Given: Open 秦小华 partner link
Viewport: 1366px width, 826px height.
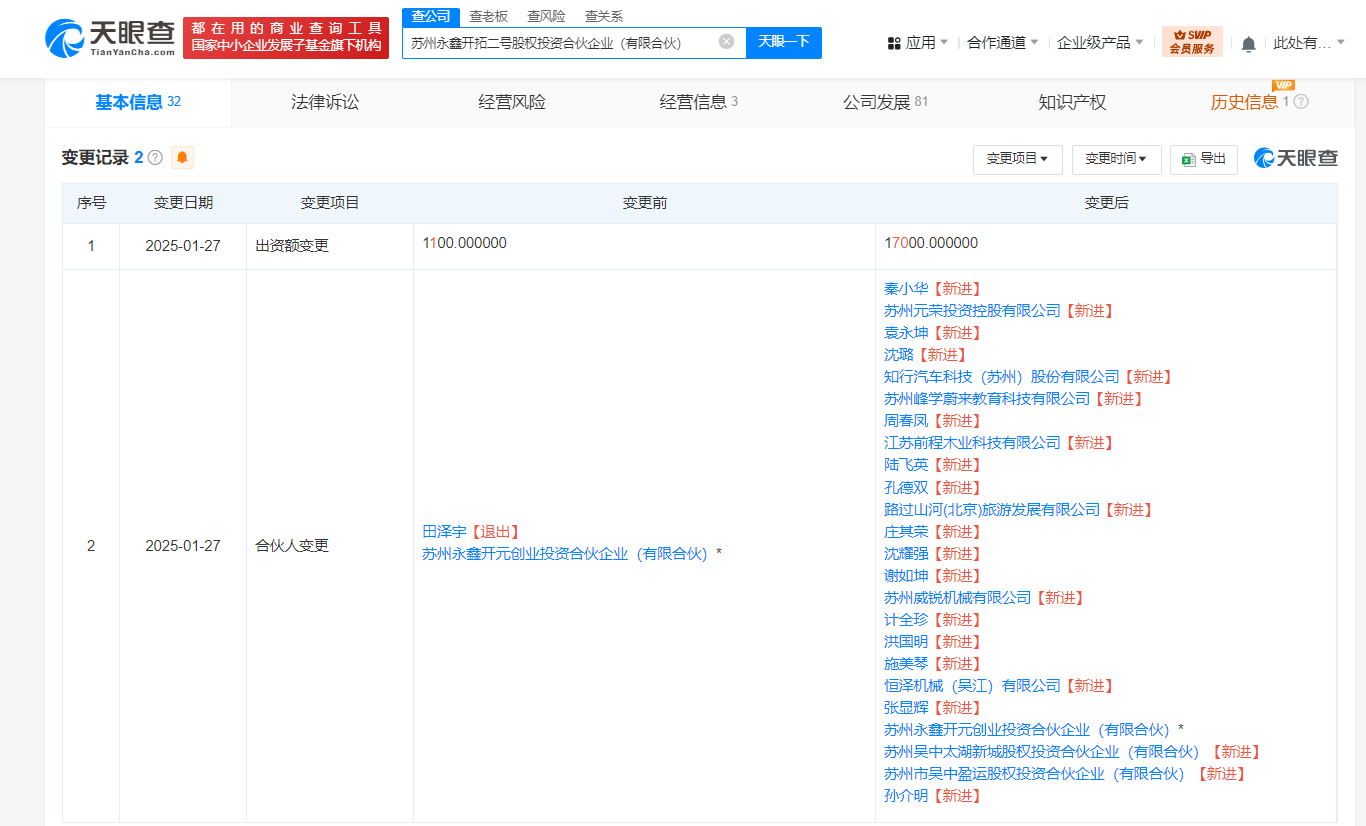Looking at the screenshot, I should coord(906,289).
